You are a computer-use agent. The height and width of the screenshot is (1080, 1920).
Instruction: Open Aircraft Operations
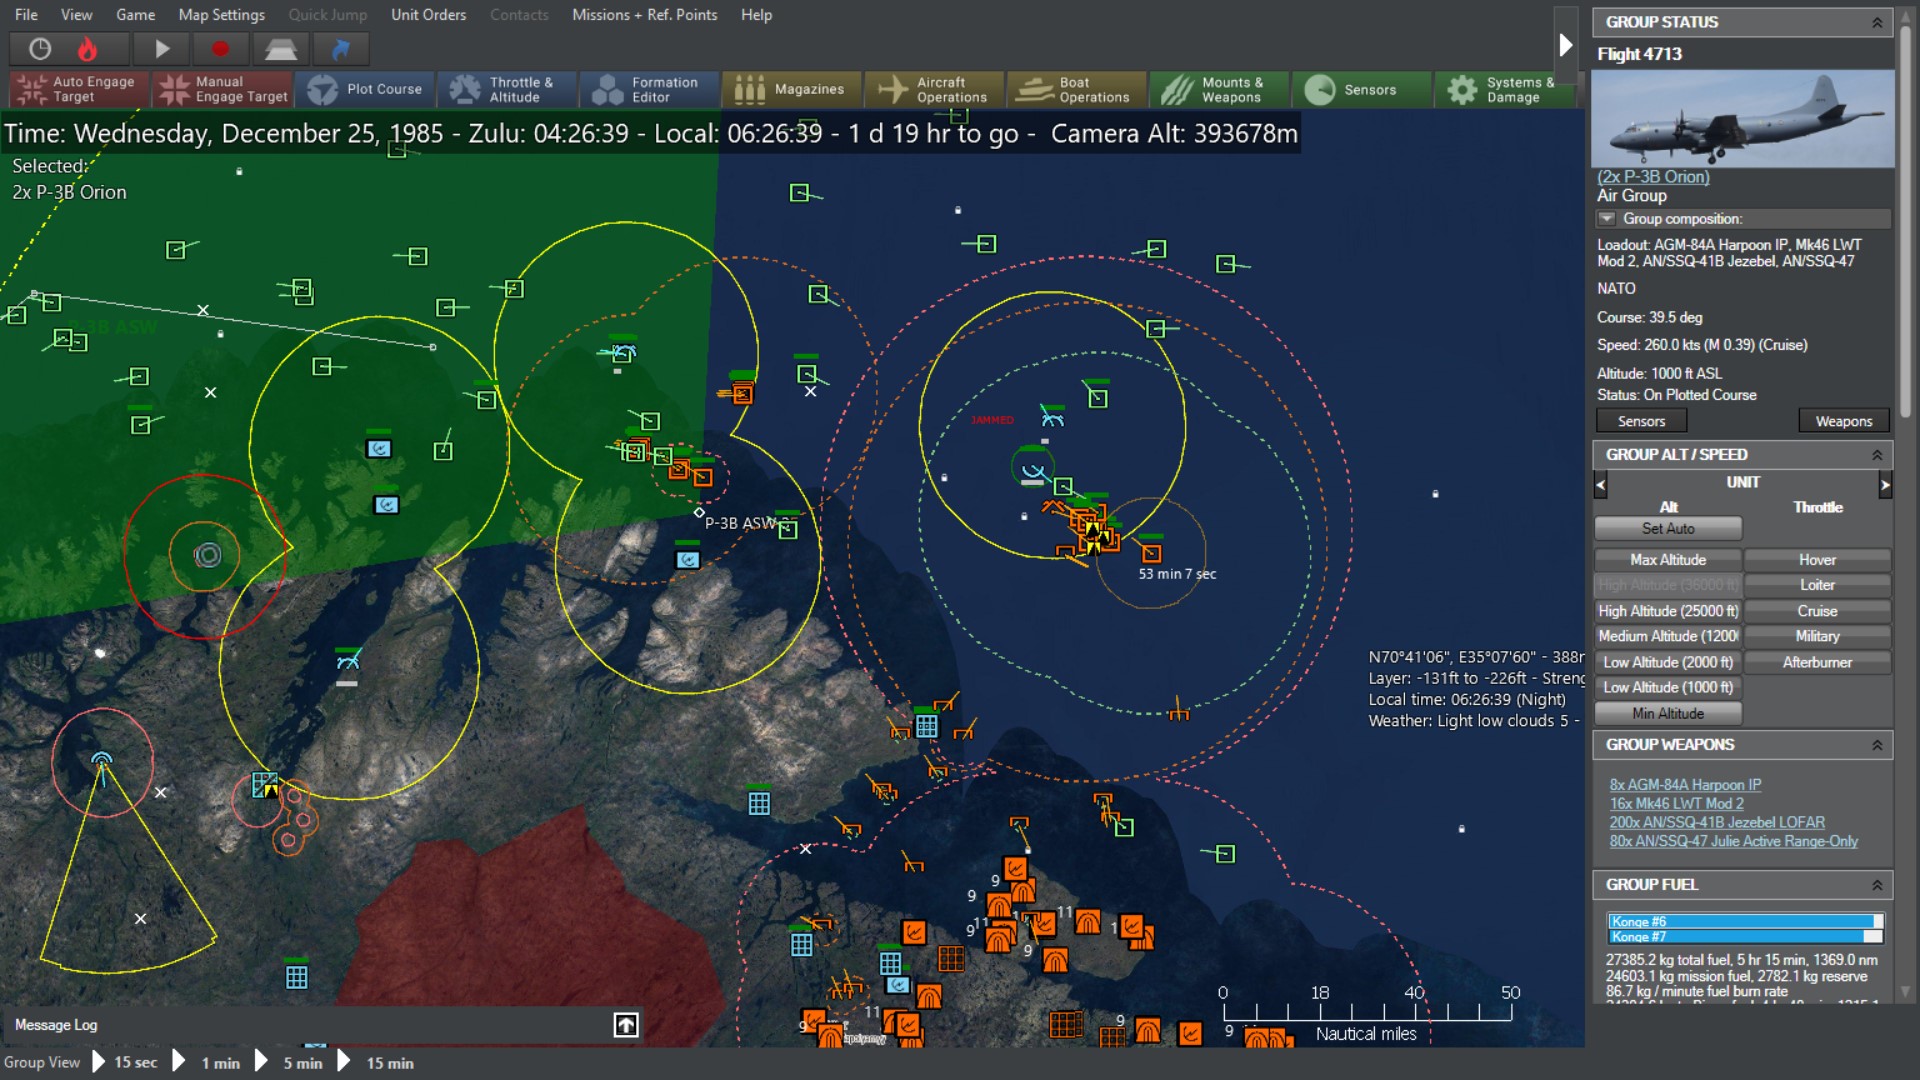tap(934, 89)
